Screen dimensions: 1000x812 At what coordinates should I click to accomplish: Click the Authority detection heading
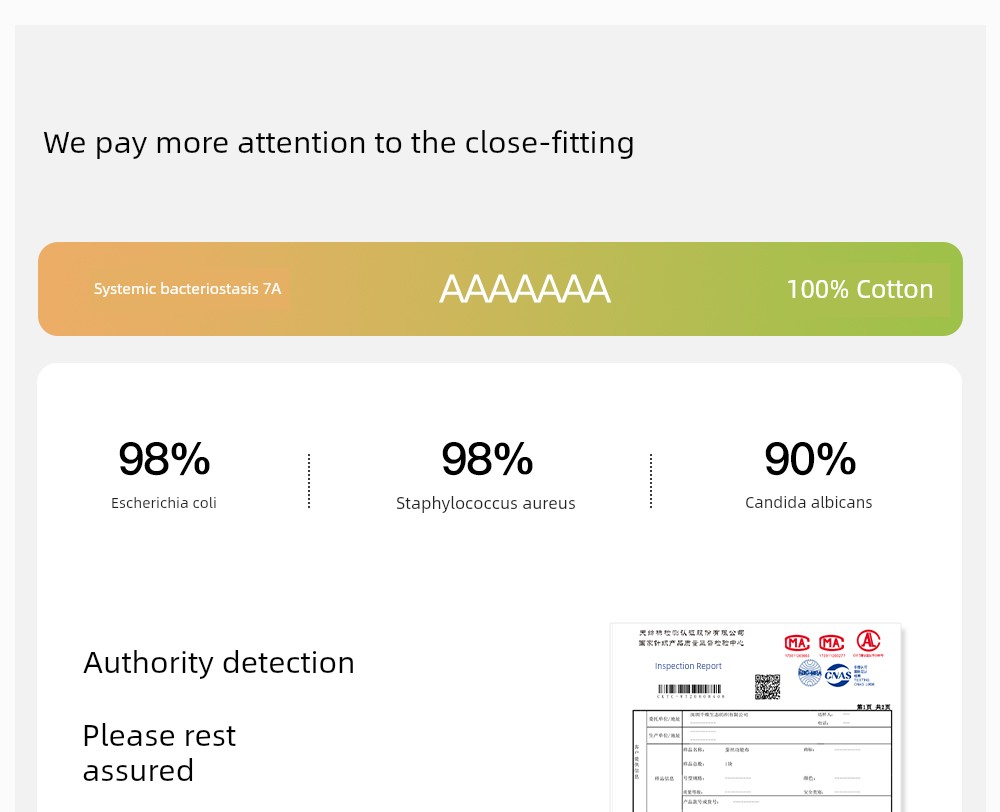[x=219, y=662]
